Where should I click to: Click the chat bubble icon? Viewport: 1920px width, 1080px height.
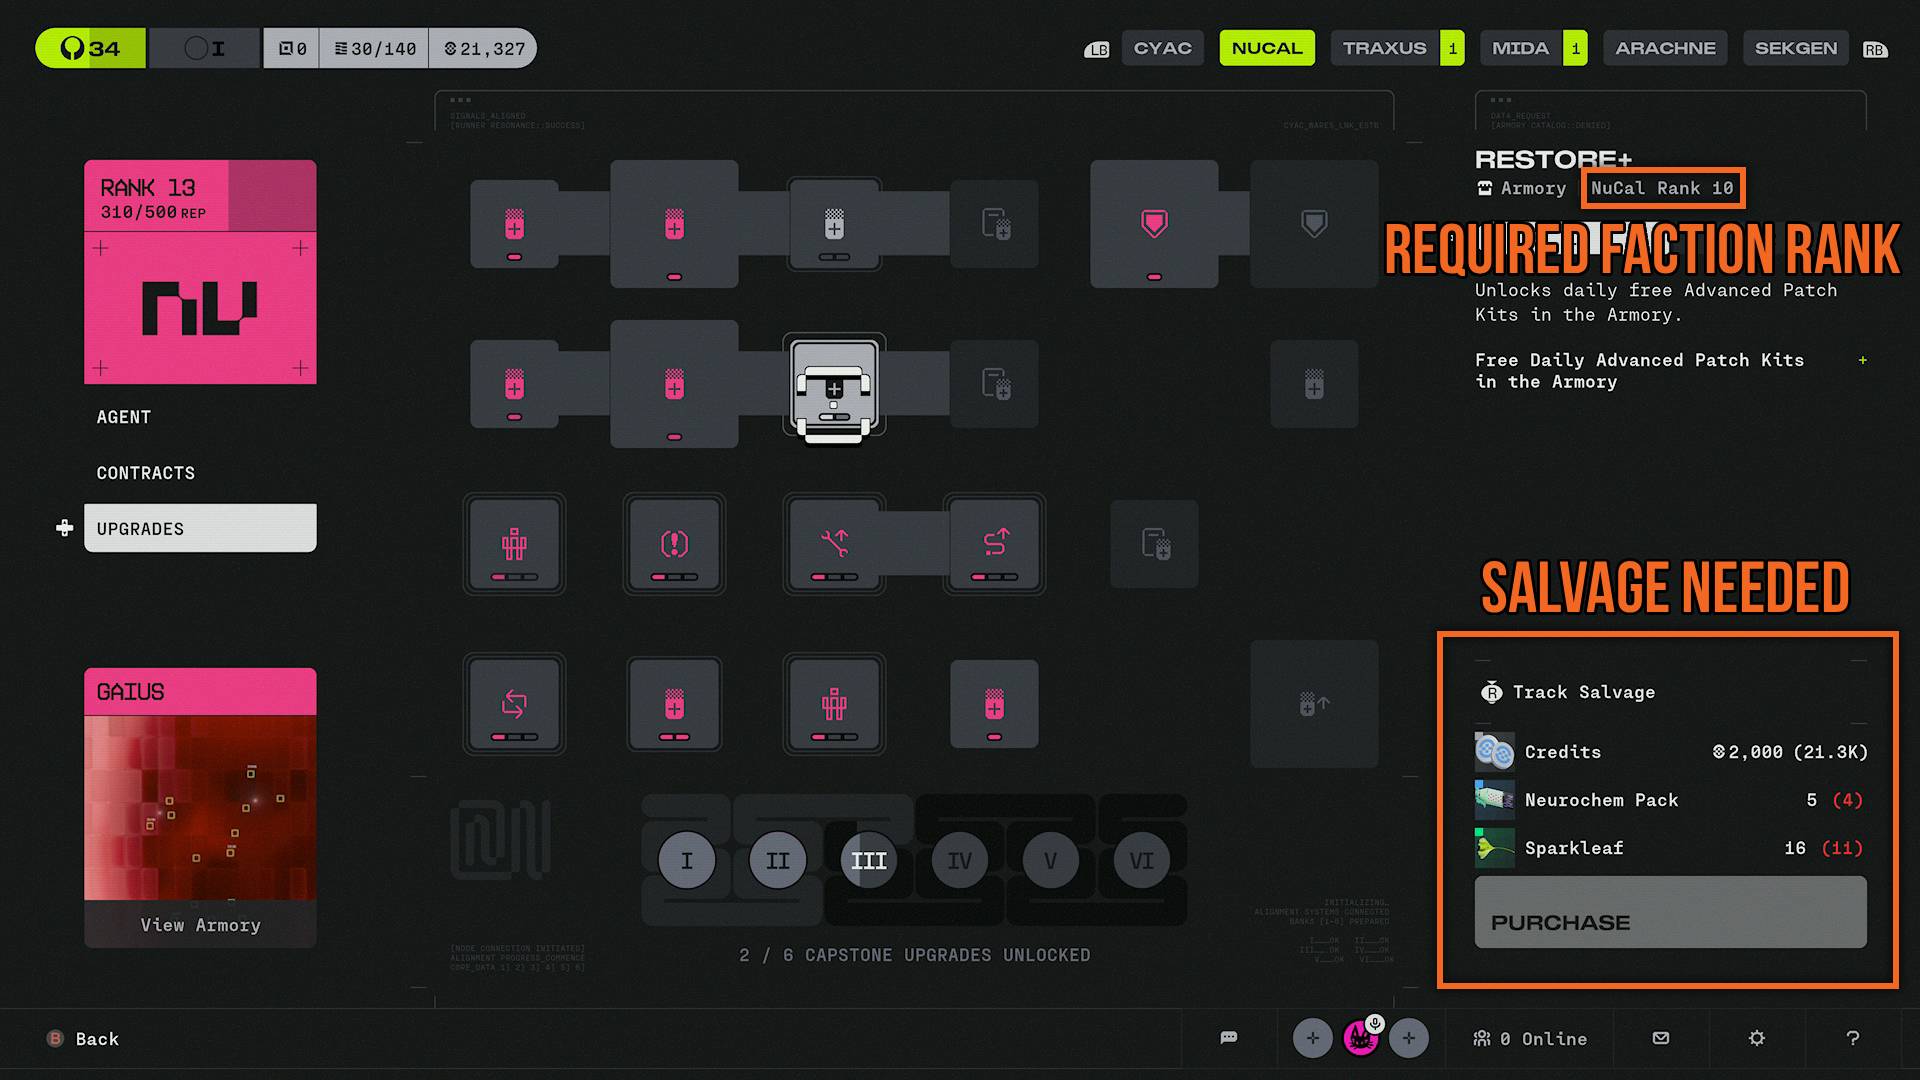pyautogui.click(x=1229, y=1038)
